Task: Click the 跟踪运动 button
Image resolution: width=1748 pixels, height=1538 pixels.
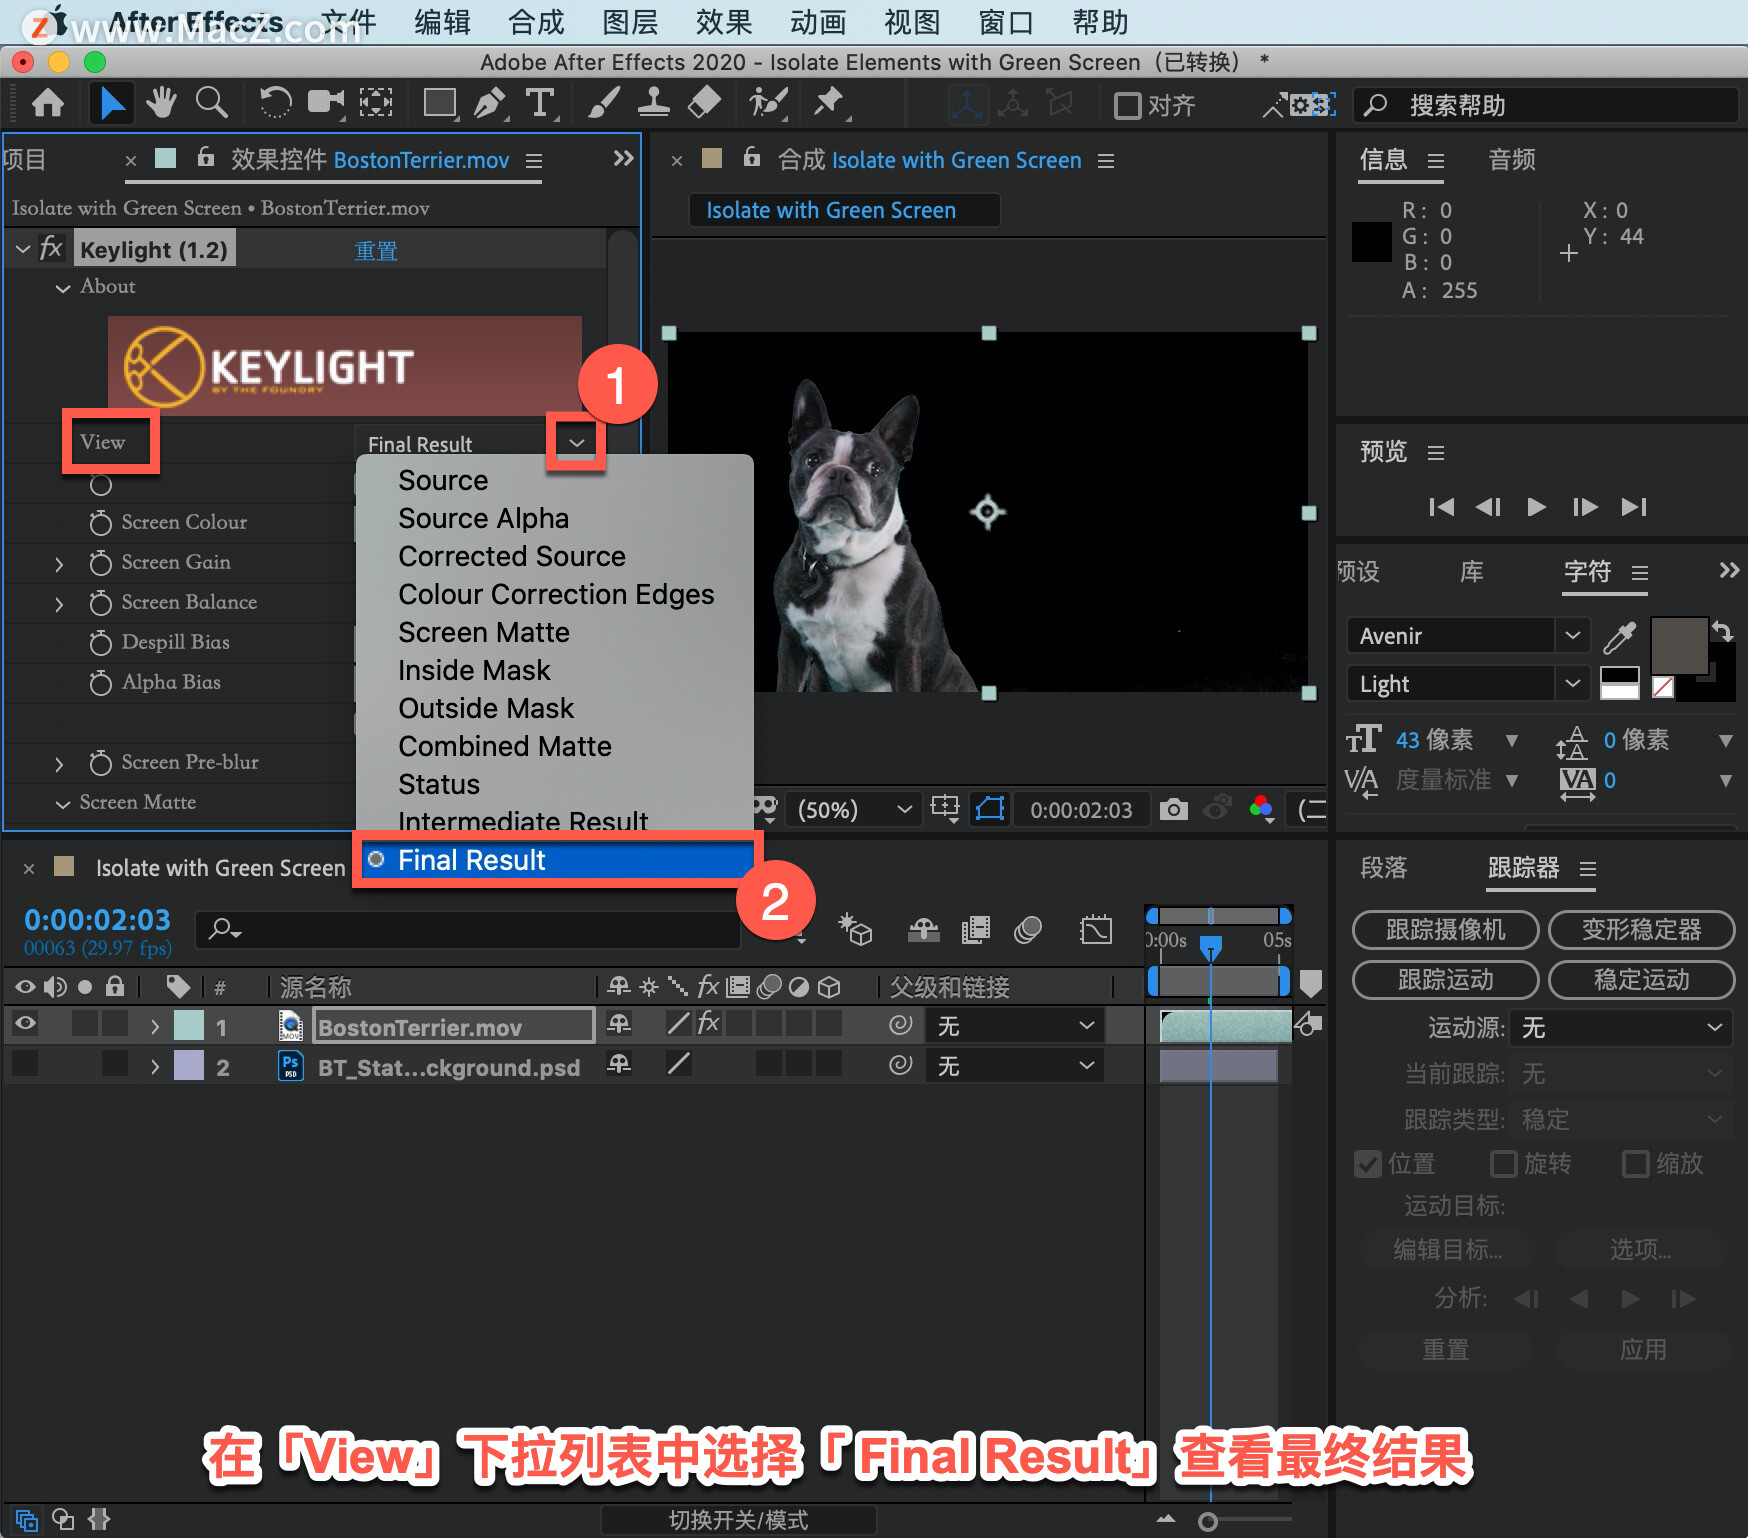Action: [1445, 979]
